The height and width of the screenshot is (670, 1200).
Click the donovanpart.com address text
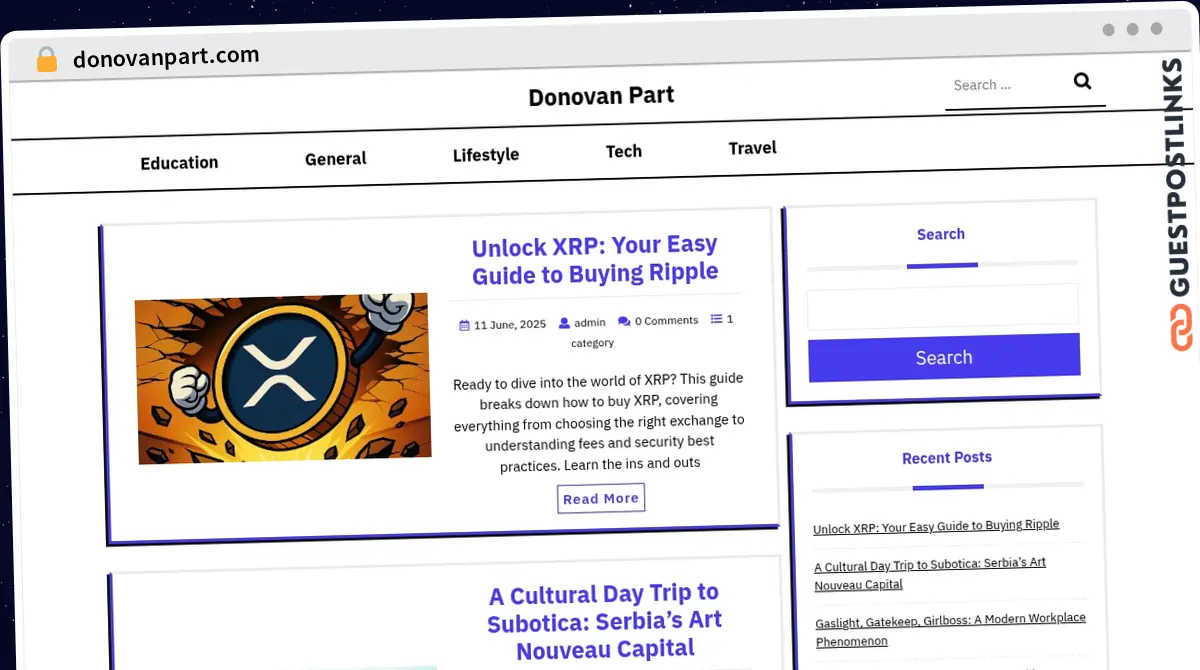166,57
